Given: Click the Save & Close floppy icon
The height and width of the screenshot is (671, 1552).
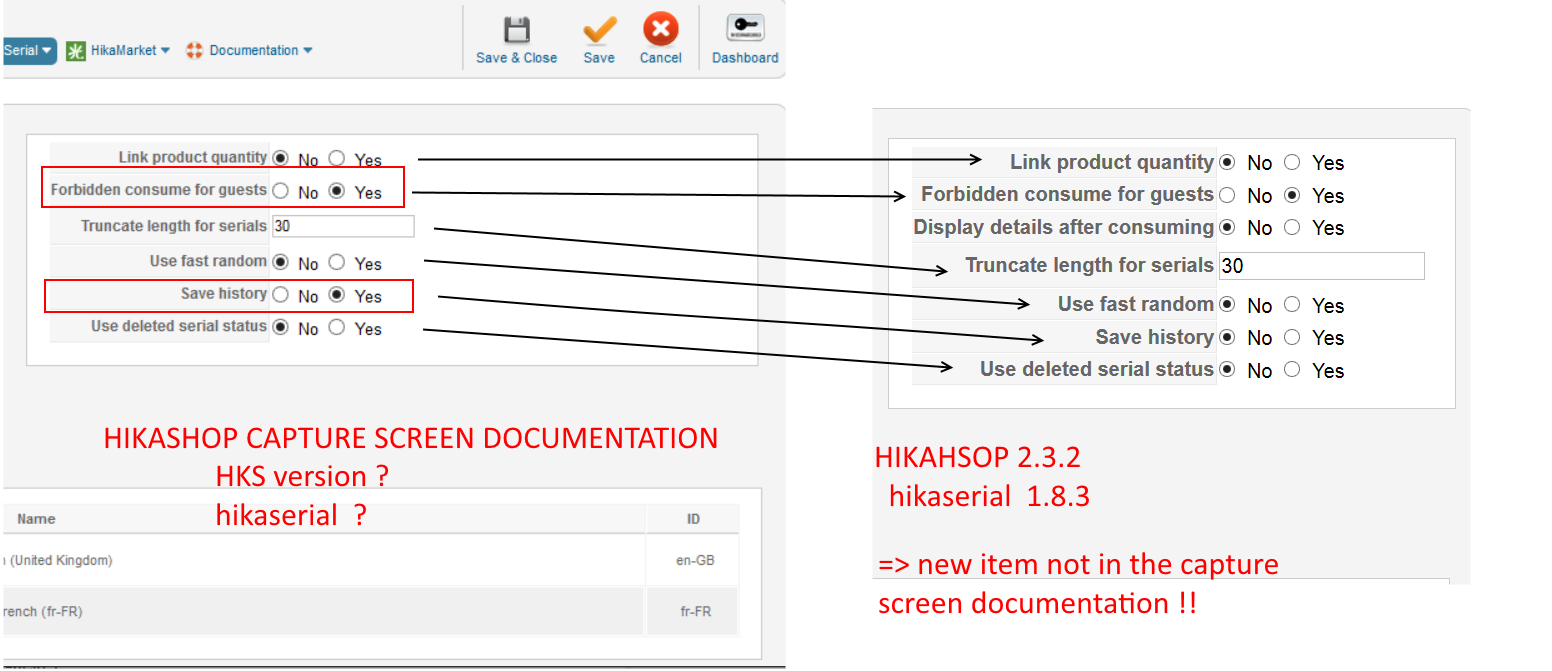Looking at the screenshot, I should click(x=516, y=29).
